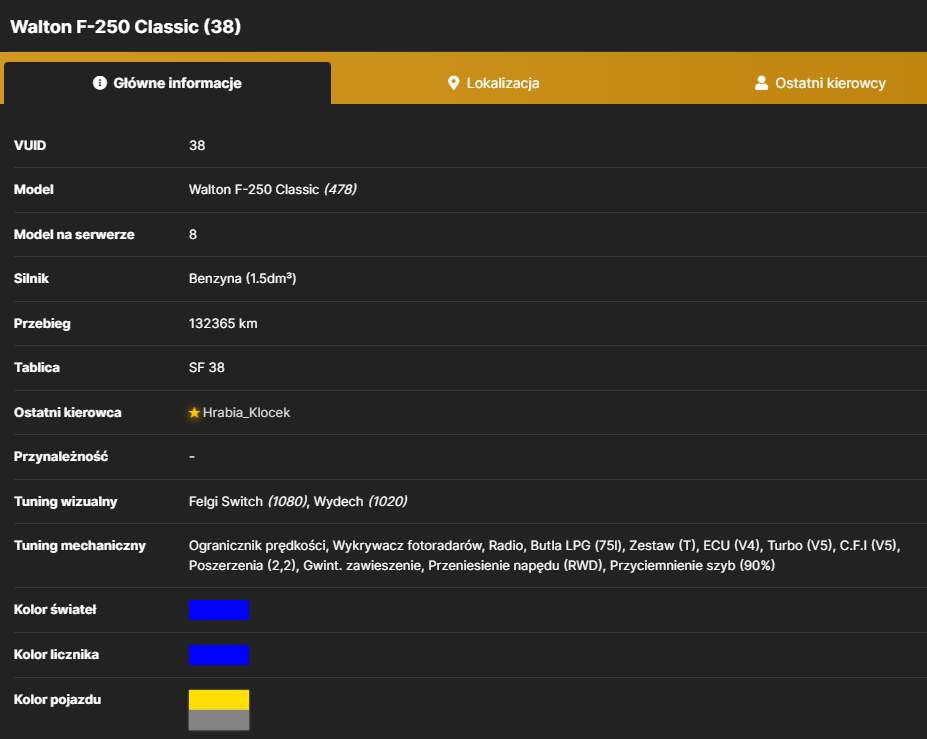Select the plate value SF 38
927x739 pixels.
206,368
